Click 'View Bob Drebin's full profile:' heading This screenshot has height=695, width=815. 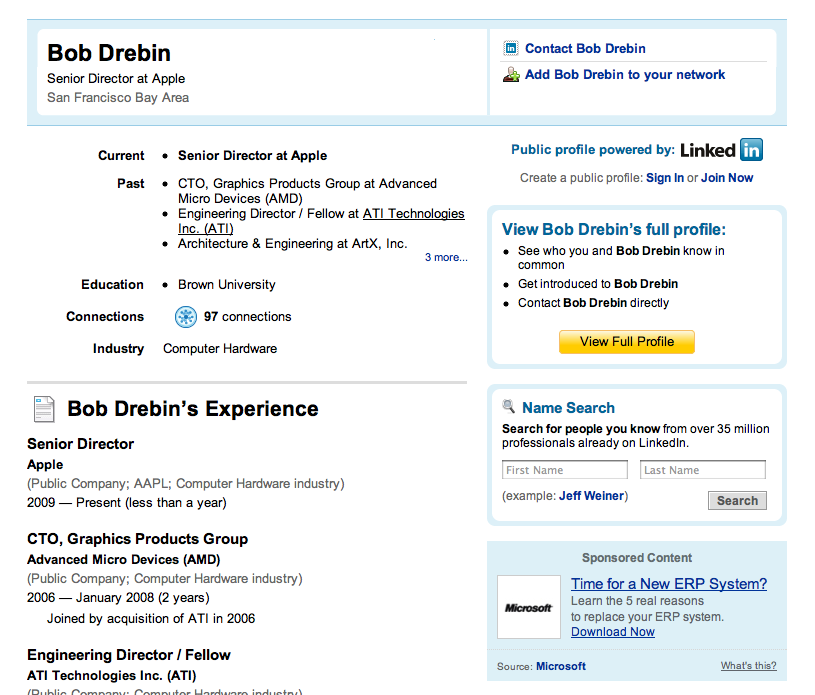point(614,229)
